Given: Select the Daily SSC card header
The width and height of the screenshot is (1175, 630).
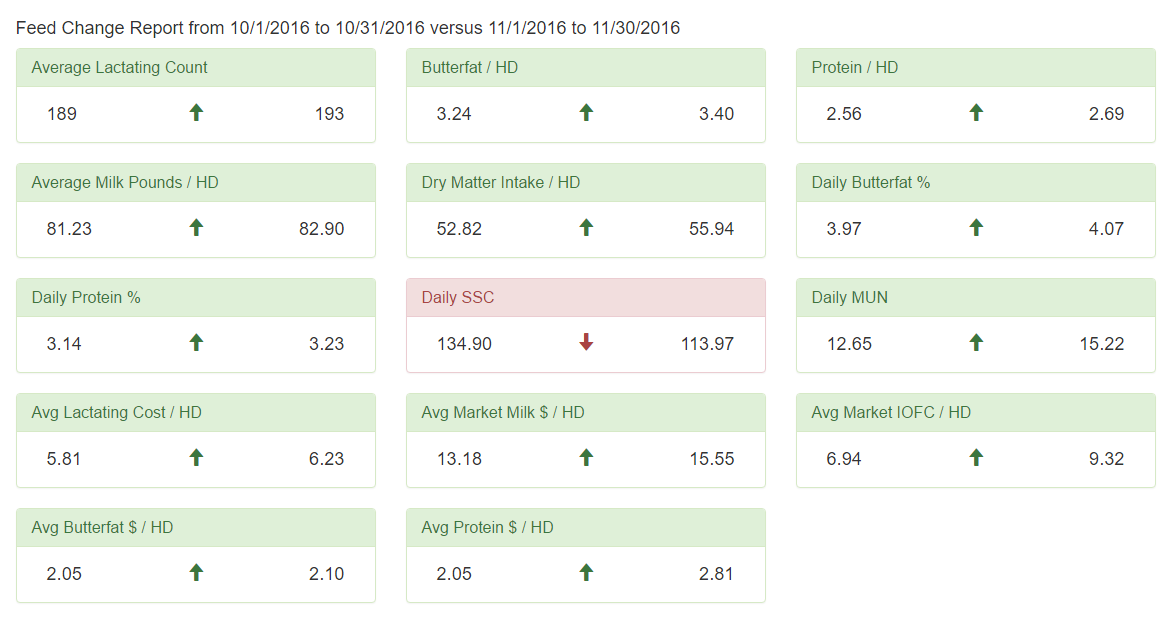Looking at the screenshot, I should 586,297.
